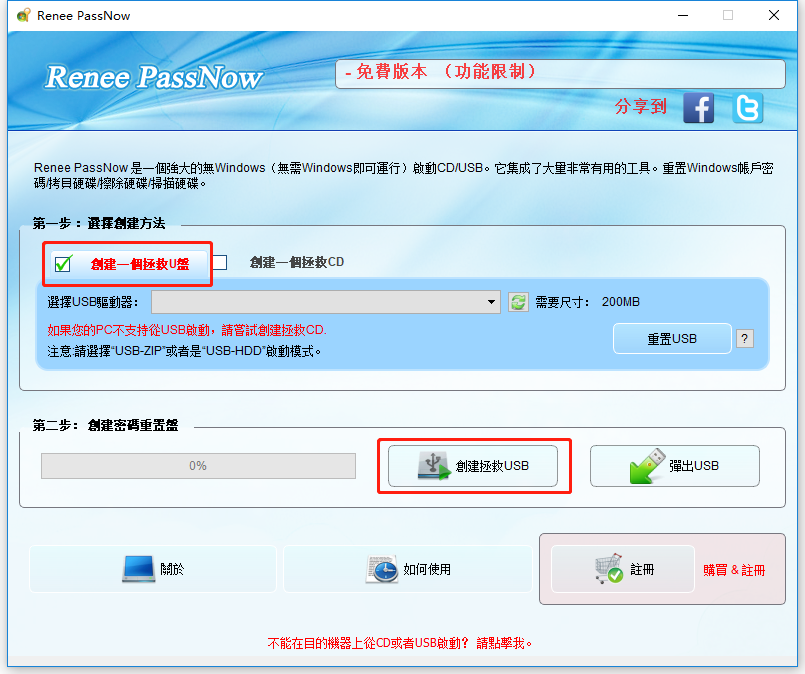
Task: Enable the 創建一個拯救U盤 checkbox
Action: [x=63, y=264]
